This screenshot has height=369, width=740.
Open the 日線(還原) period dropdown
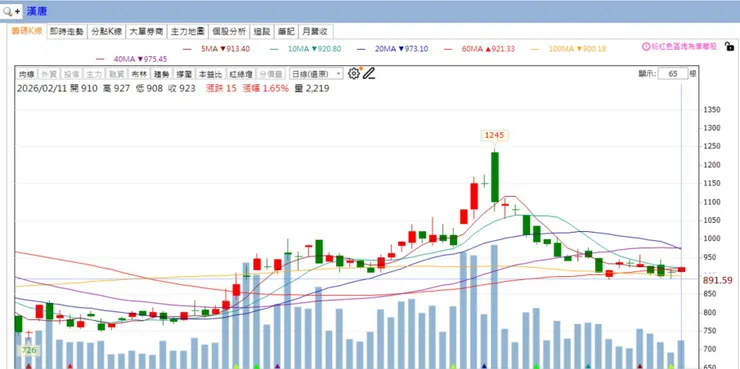pyautogui.click(x=317, y=74)
